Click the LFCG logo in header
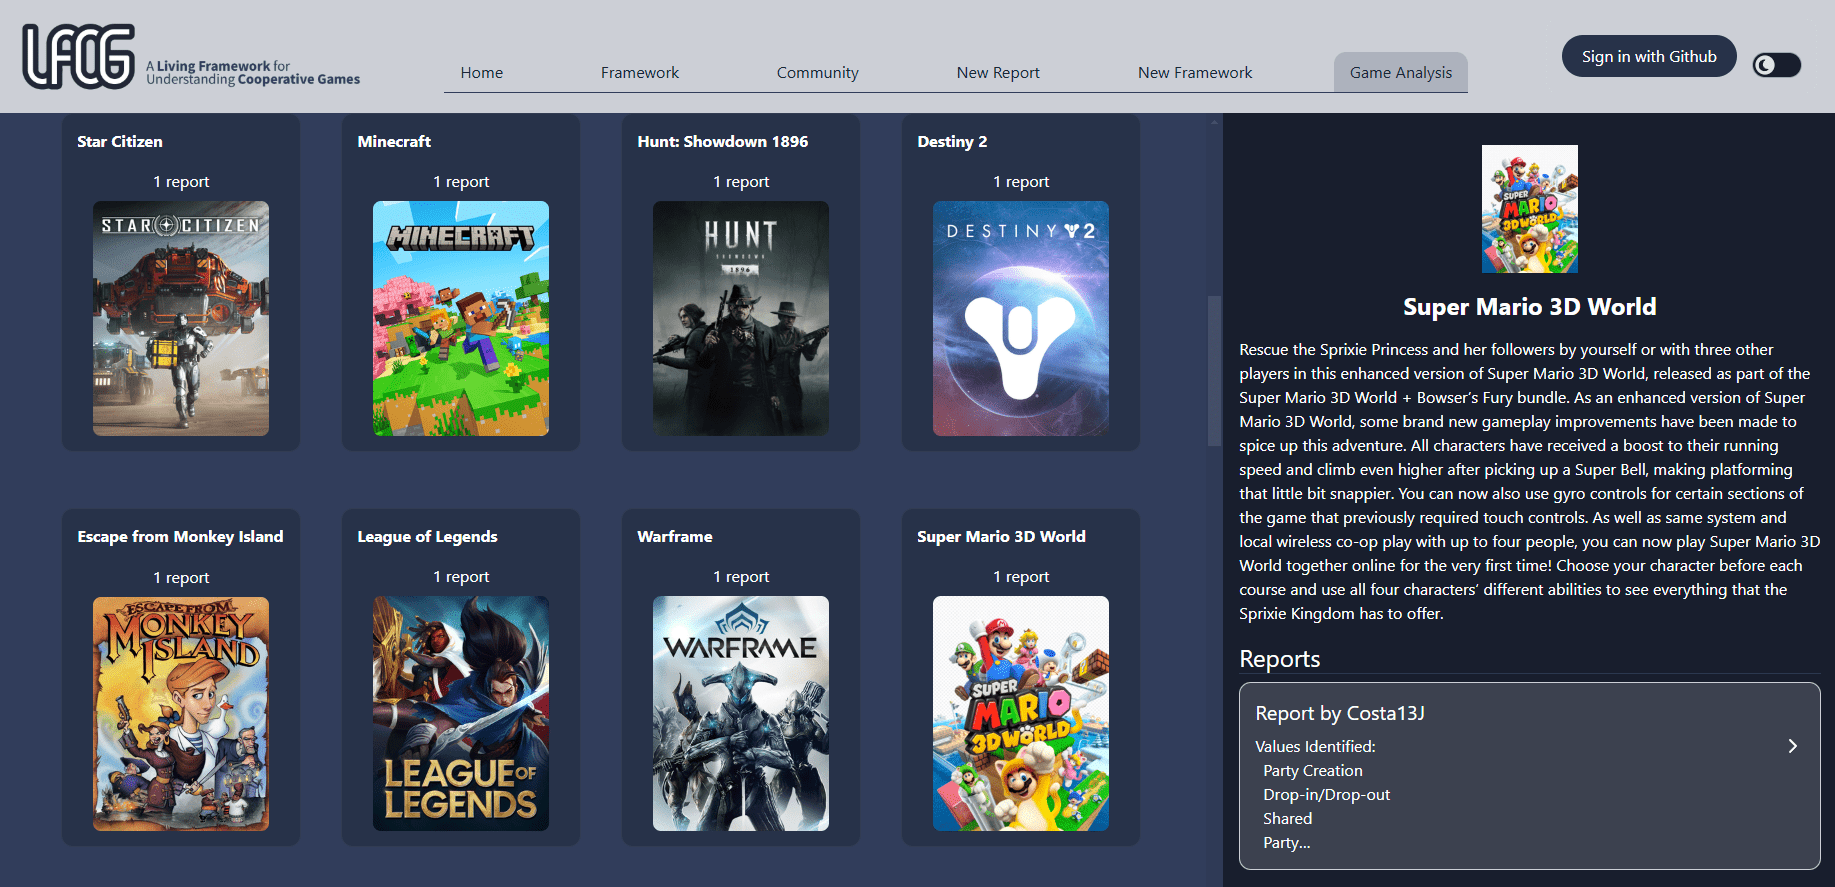 pos(79,57)
